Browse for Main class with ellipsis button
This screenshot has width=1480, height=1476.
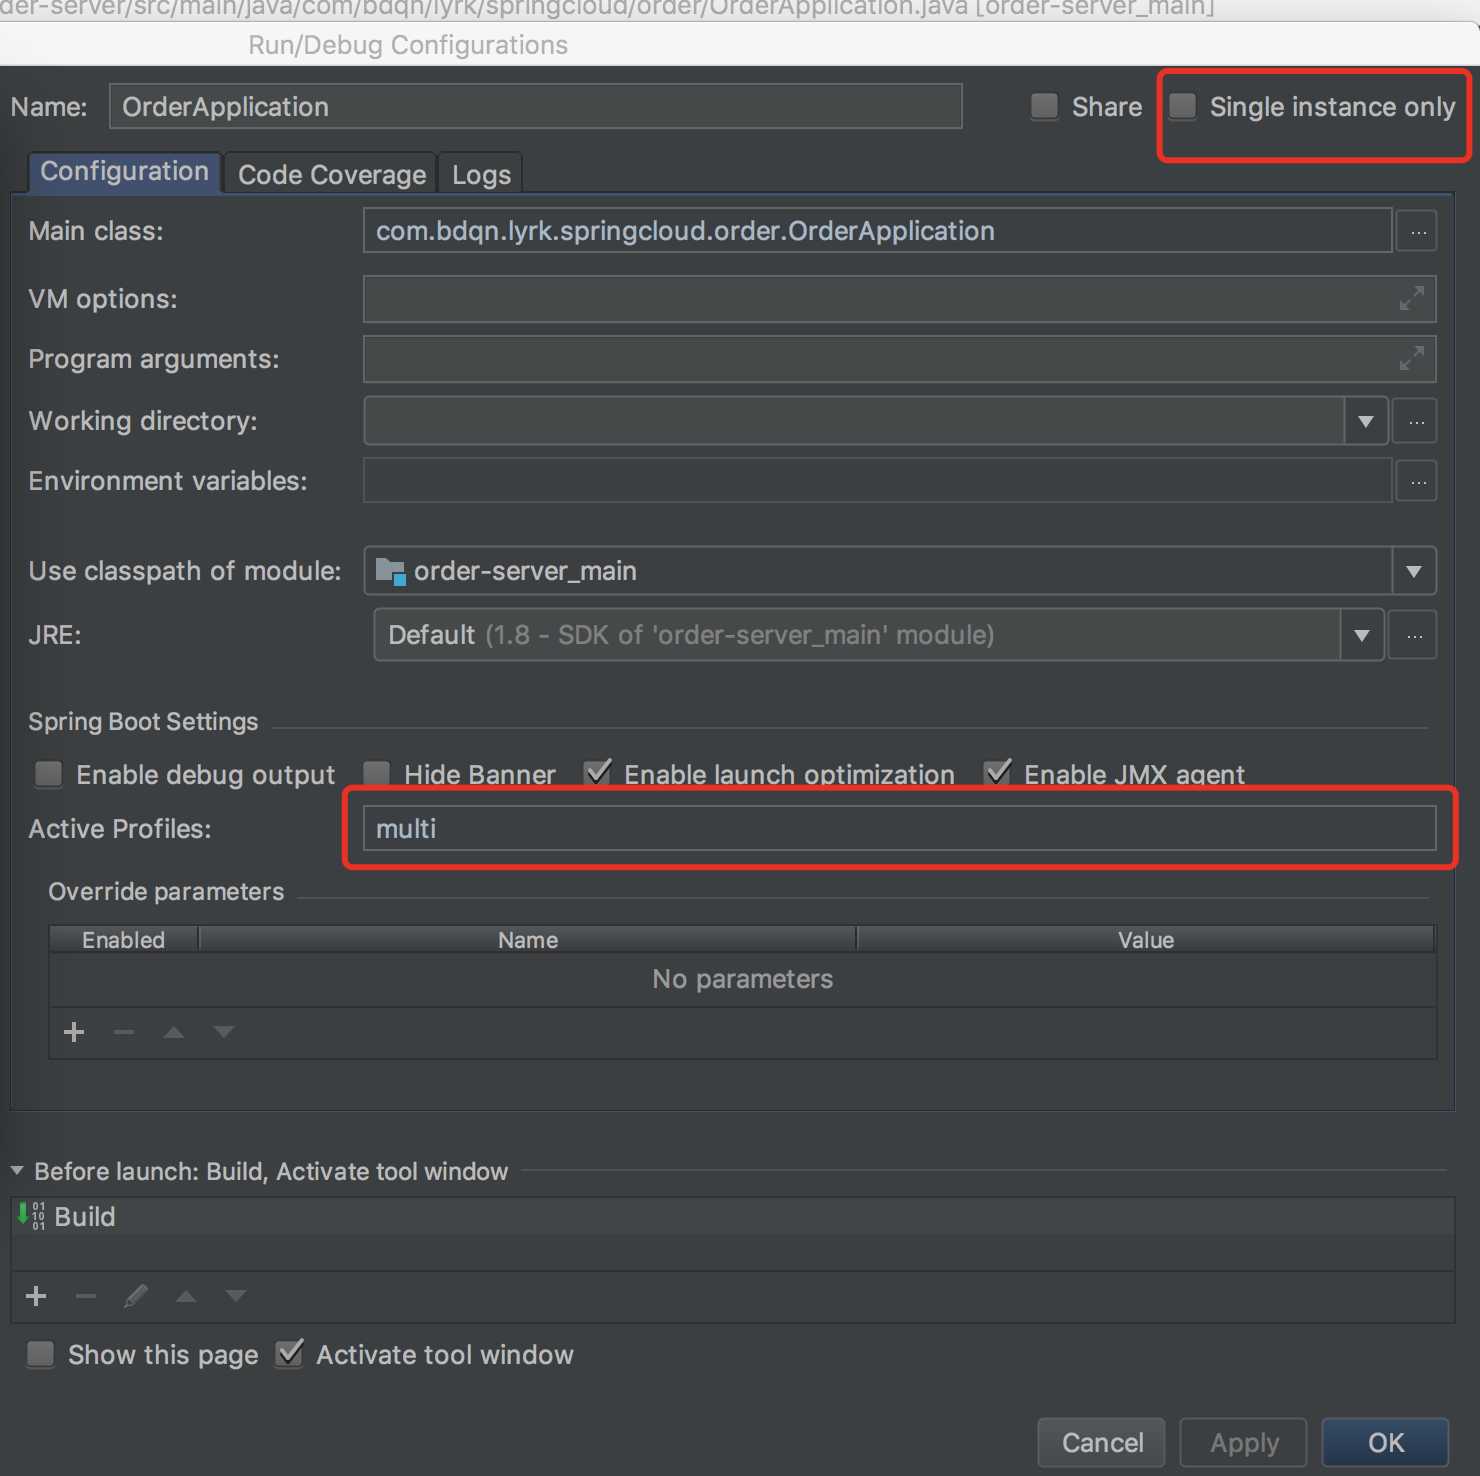click(x=1417, y=232)
